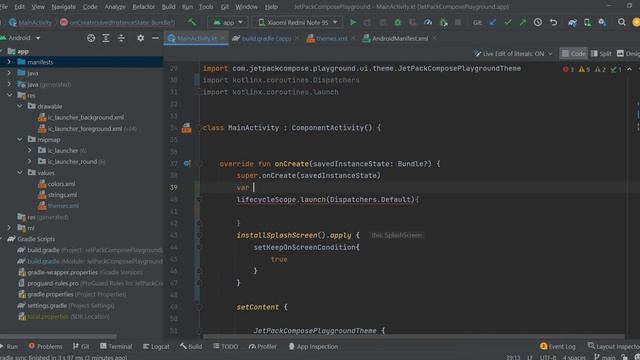
Task: Select colors.xml in project tree
Action: click(x=61, y=184)
